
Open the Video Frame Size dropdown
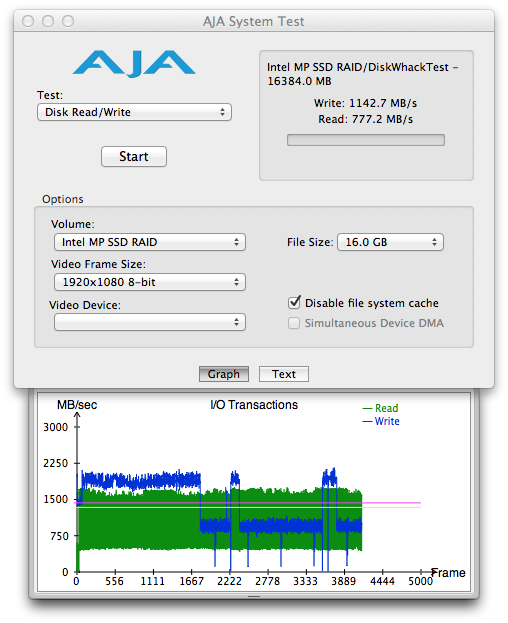(x=150, y=282)
